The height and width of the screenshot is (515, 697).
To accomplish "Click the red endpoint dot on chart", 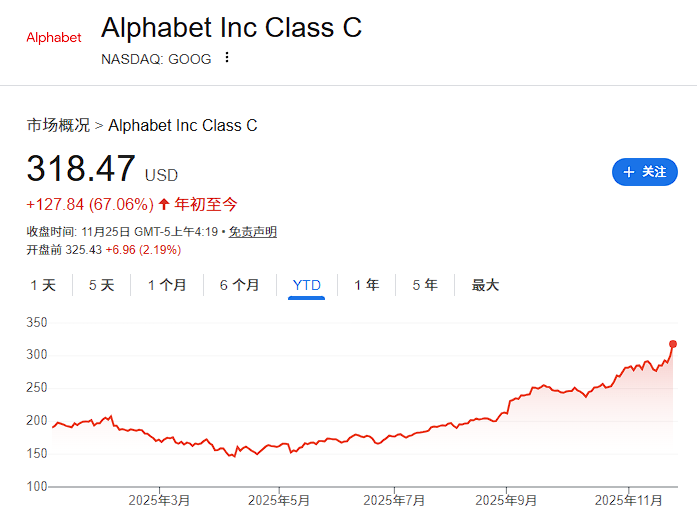I will tap(673, 344).
